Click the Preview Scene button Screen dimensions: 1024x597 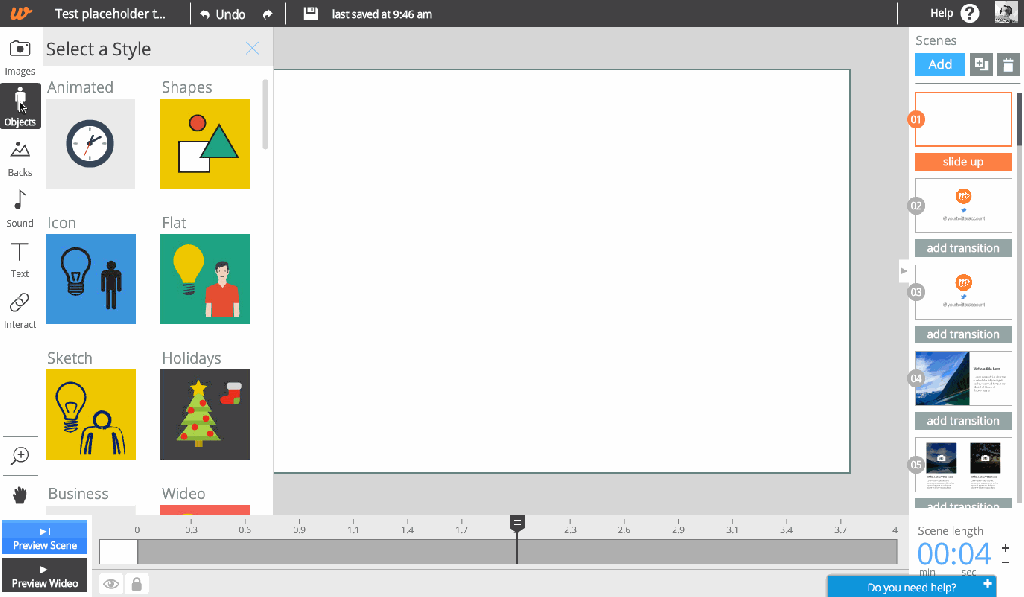pyautogui.click(x=44, y=538)
